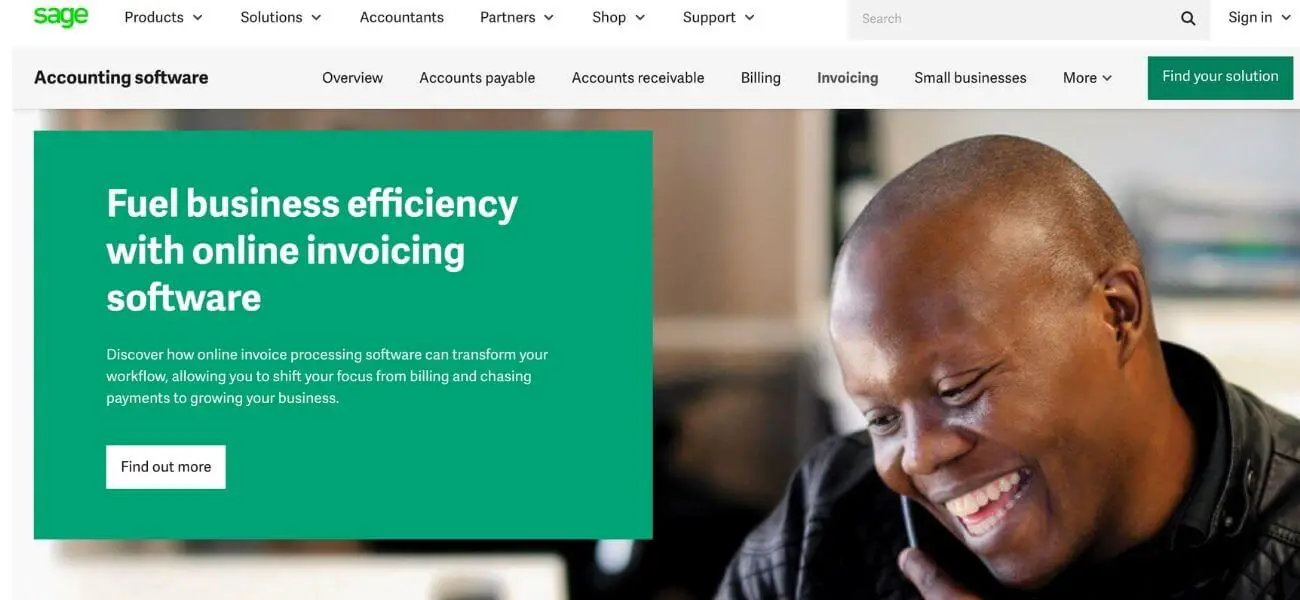This screenshot has width=1300, height=600.
Task: Click the Find your solution button
Action: coord(1220,77)
